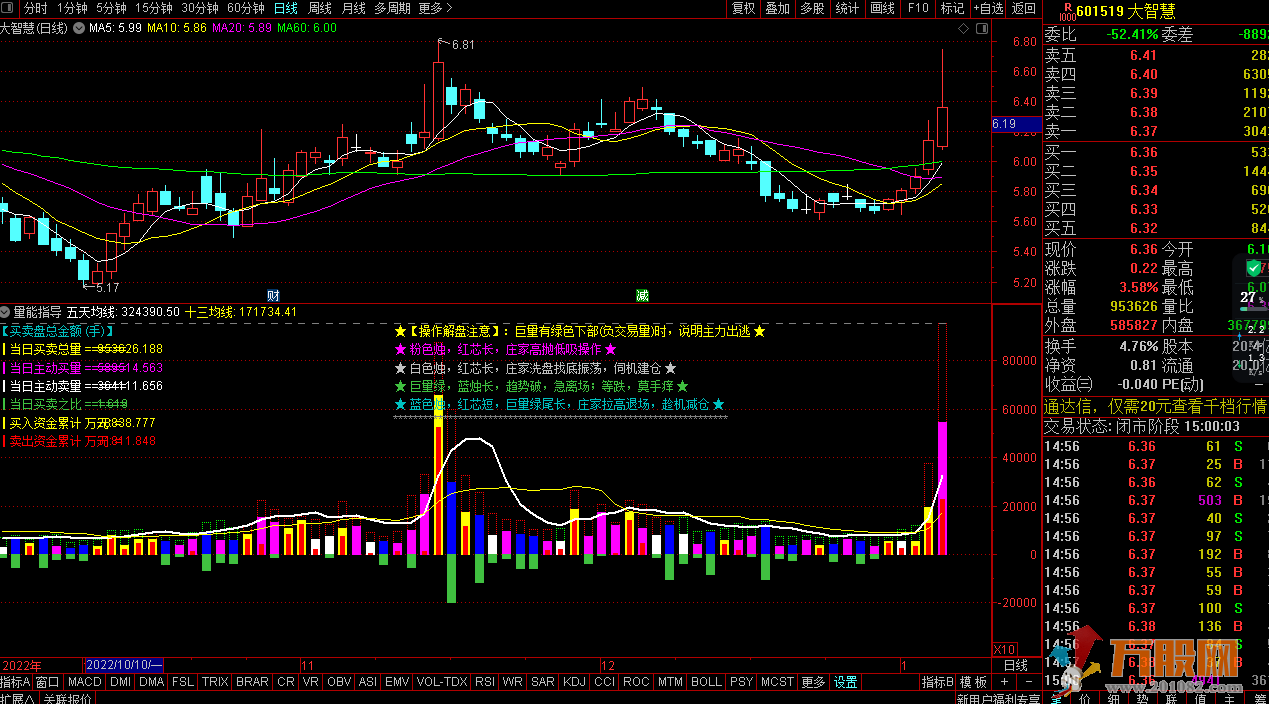
Task: Open the 统计 statistics tool
Action: pyautogui.click(x=847, y=8)
